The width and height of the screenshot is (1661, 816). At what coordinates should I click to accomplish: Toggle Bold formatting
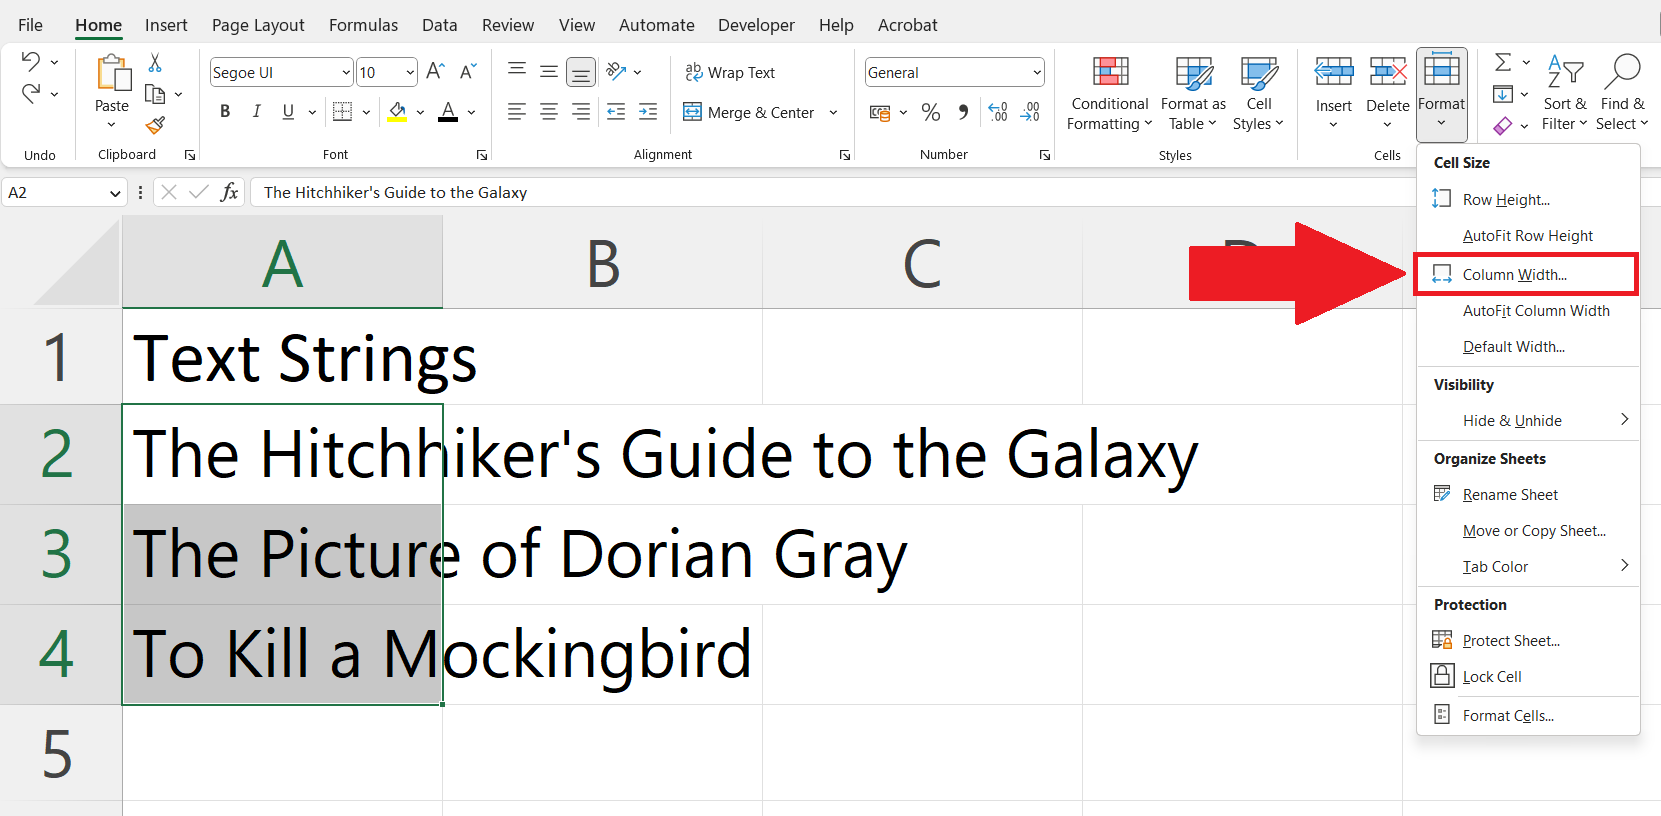225,112
